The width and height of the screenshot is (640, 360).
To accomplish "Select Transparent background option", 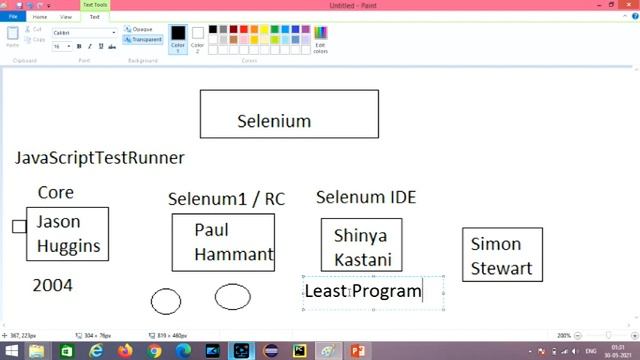I will 143,40.
